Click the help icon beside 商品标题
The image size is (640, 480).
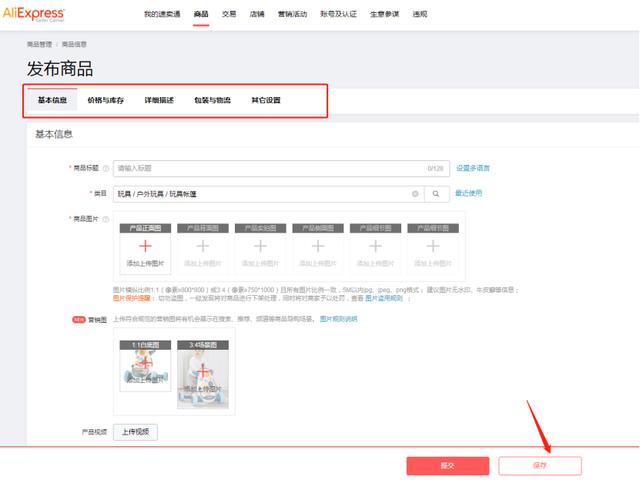click(106, 168)
